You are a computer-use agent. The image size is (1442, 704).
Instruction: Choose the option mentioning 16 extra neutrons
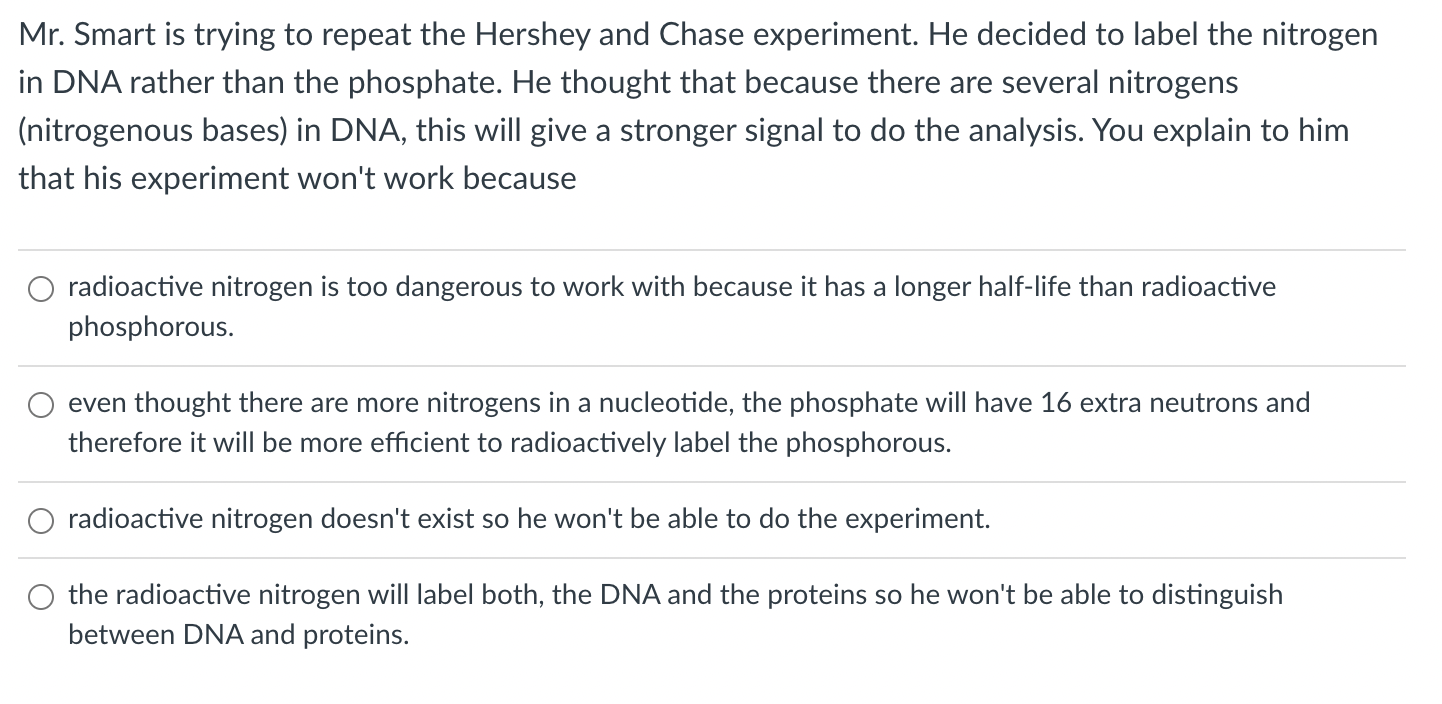pyautogui.click(x=41, y=405)
